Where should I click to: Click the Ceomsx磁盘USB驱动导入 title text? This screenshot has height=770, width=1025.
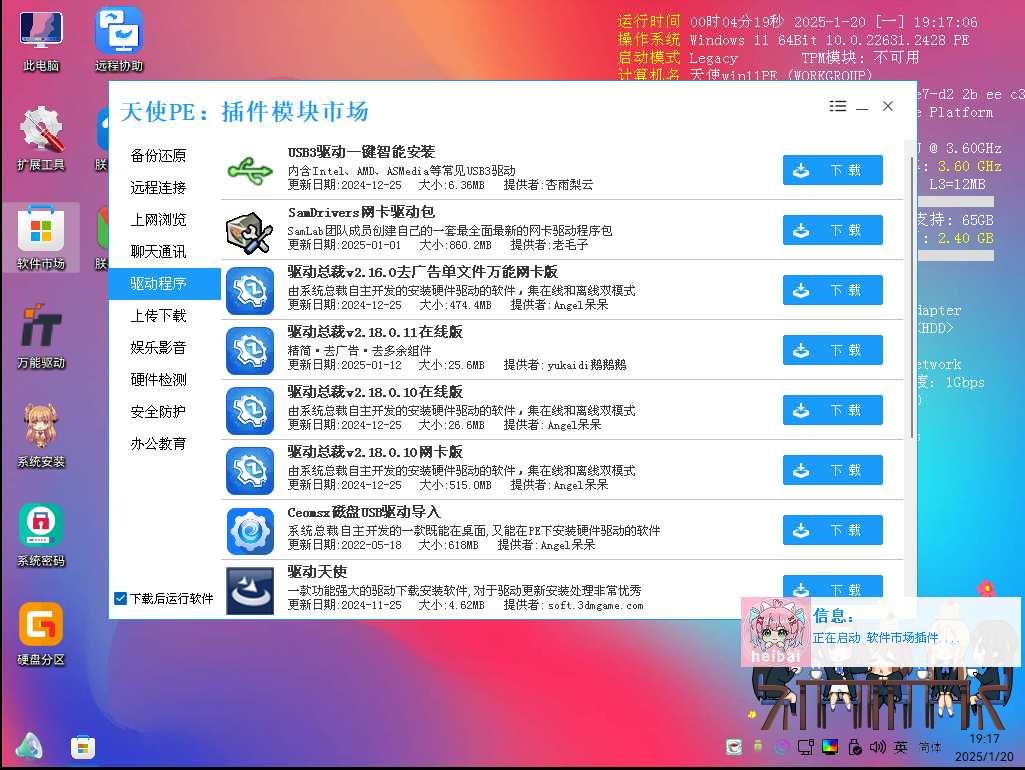(x=364, y=512)
